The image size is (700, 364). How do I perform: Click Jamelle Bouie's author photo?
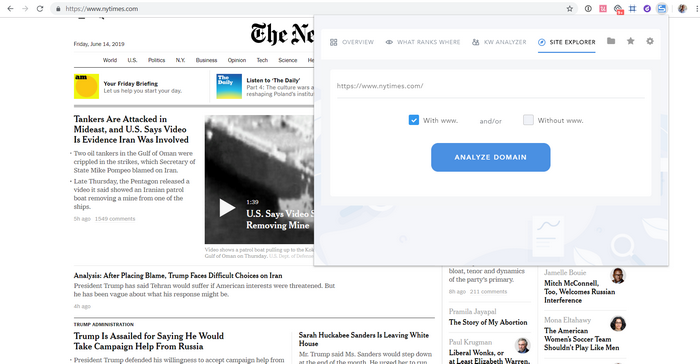click(618, 276)
